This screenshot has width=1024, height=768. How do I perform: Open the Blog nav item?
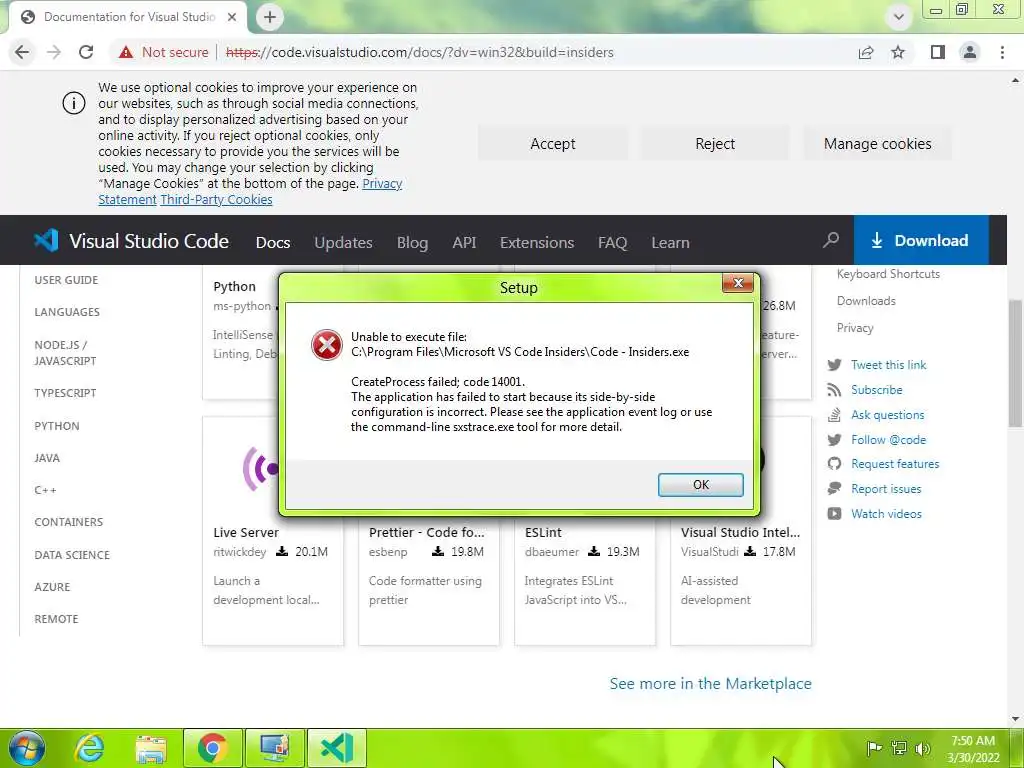(x=412, y=242)
